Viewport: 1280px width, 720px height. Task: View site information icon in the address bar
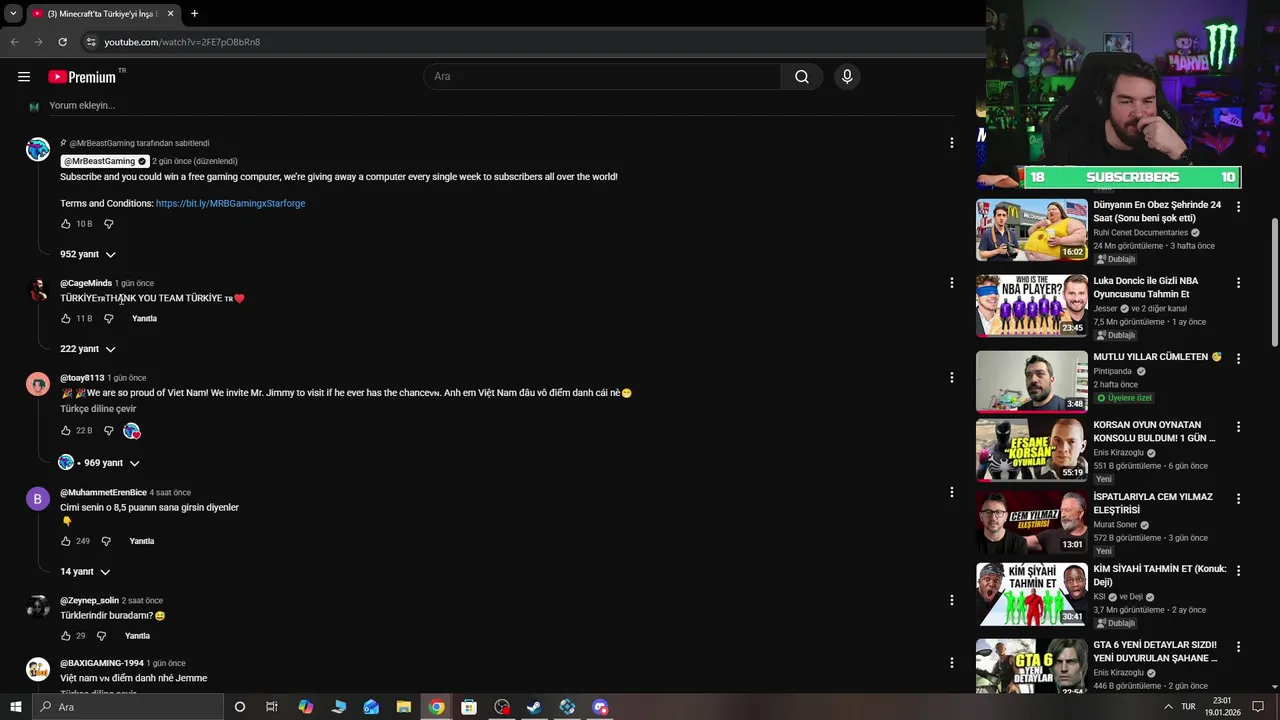tap(91, 42)
